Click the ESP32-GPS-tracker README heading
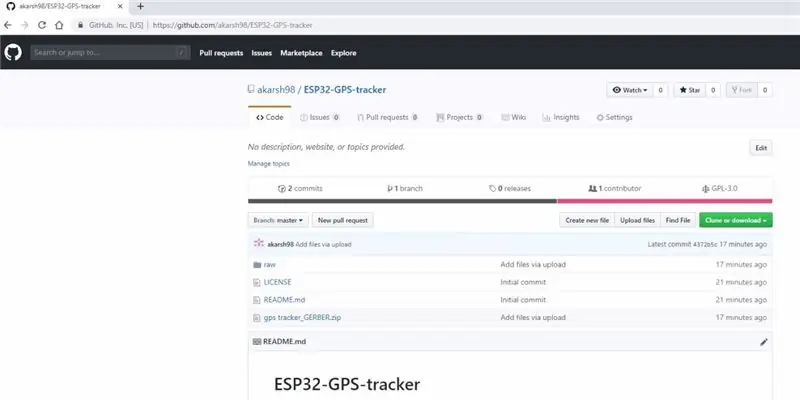 click(347, 384)
